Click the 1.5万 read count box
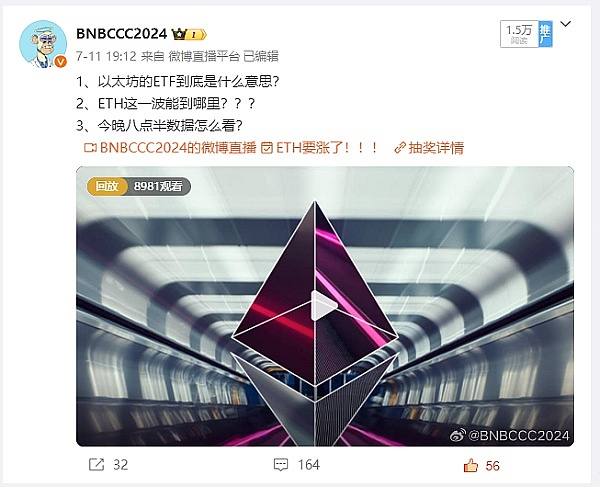This screenshot has height=487, width=600. pyautogui.click(x=519, y=34)
